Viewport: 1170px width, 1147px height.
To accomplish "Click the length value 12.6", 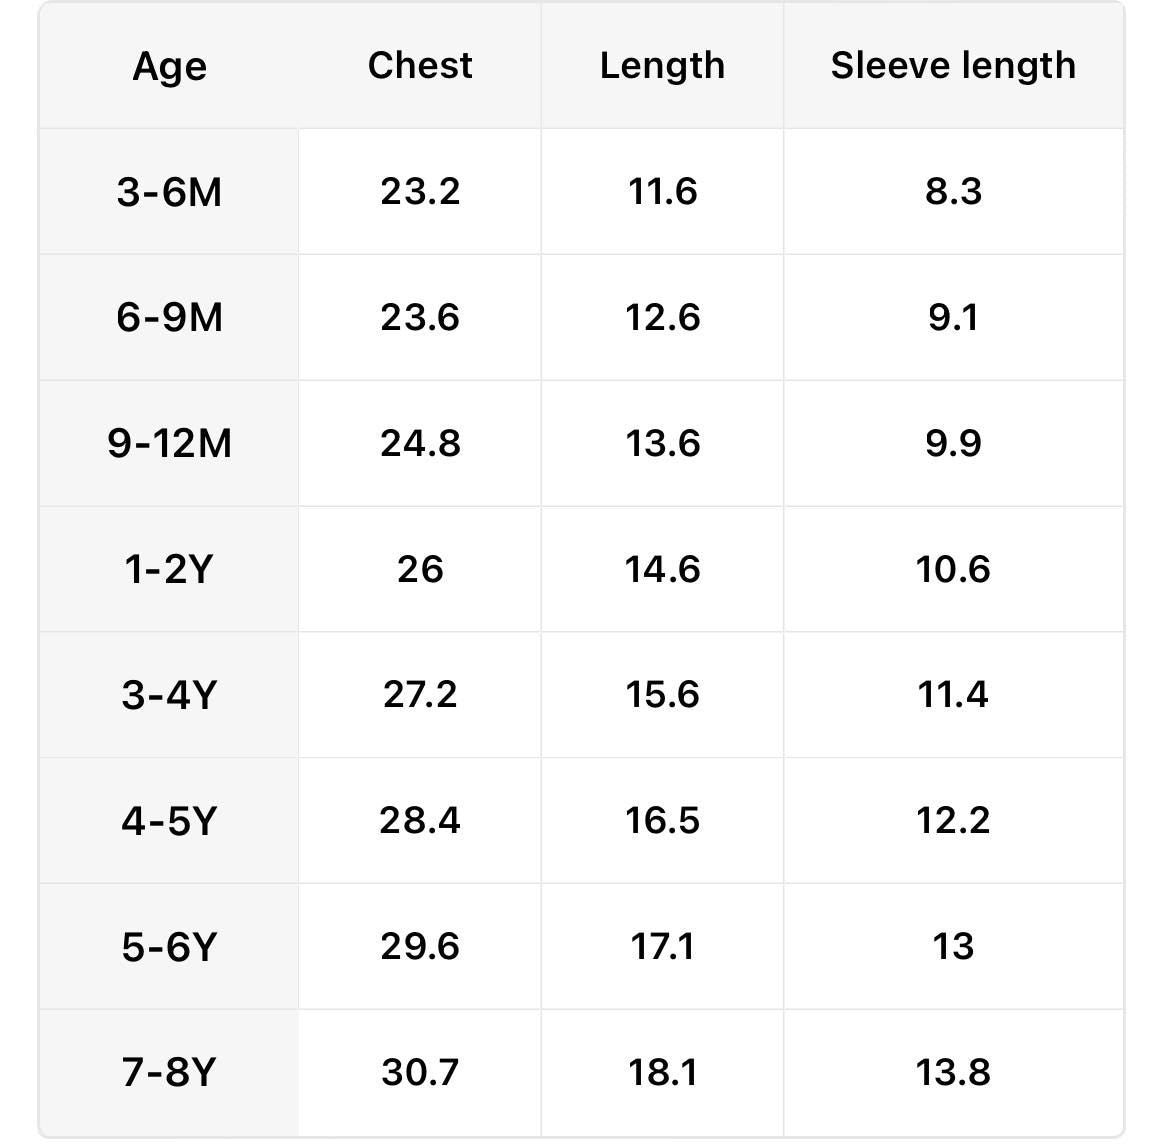I will pos(662,317).
